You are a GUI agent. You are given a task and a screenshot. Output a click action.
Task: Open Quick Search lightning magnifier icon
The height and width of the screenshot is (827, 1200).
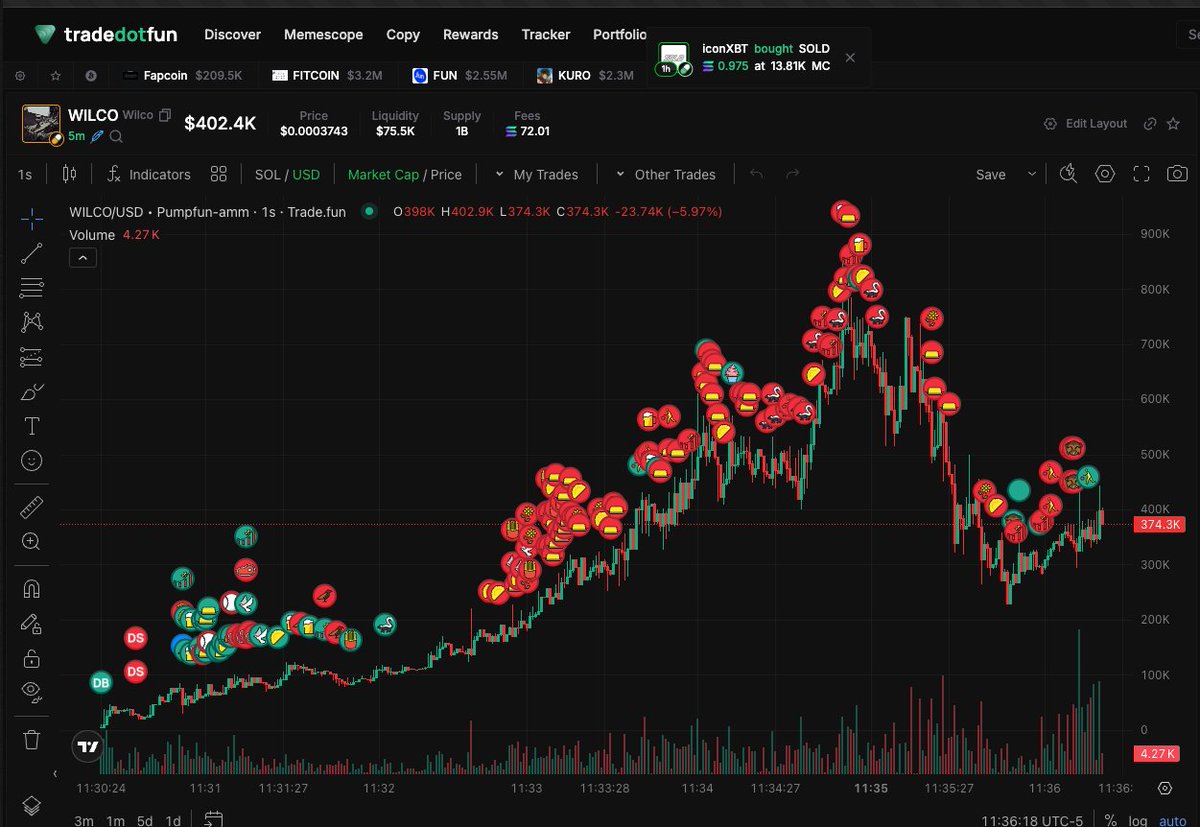[1068, 174]
